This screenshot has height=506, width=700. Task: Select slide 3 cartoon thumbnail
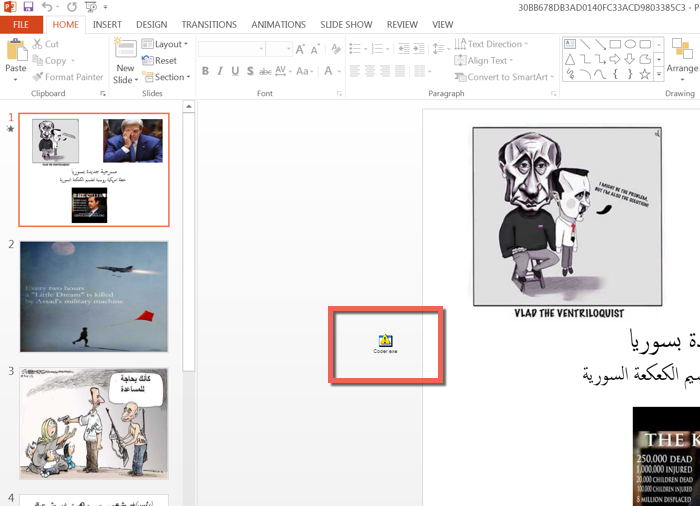tap(94, 423)
